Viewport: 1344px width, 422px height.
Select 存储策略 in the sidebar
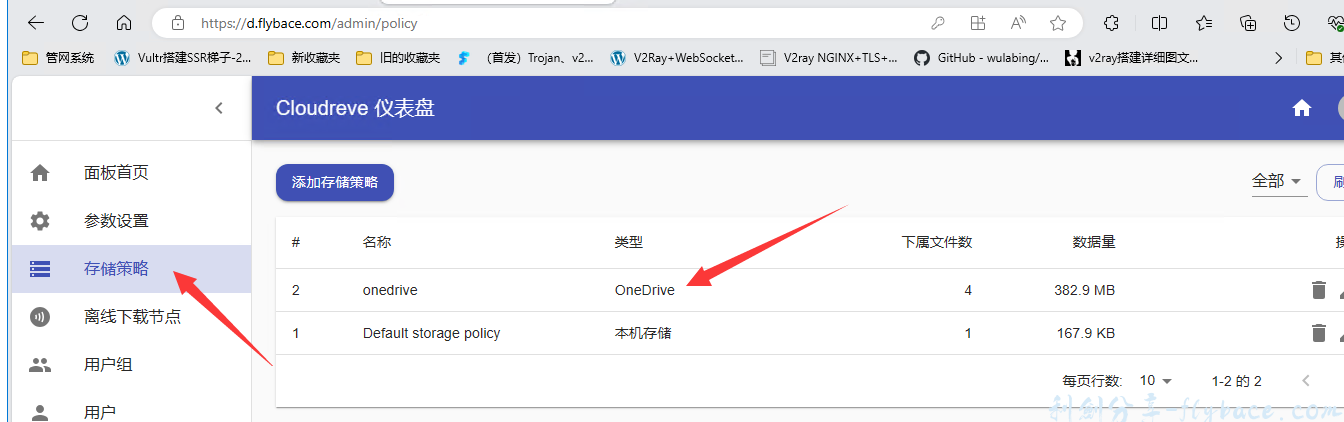click(x=116, y=269)
